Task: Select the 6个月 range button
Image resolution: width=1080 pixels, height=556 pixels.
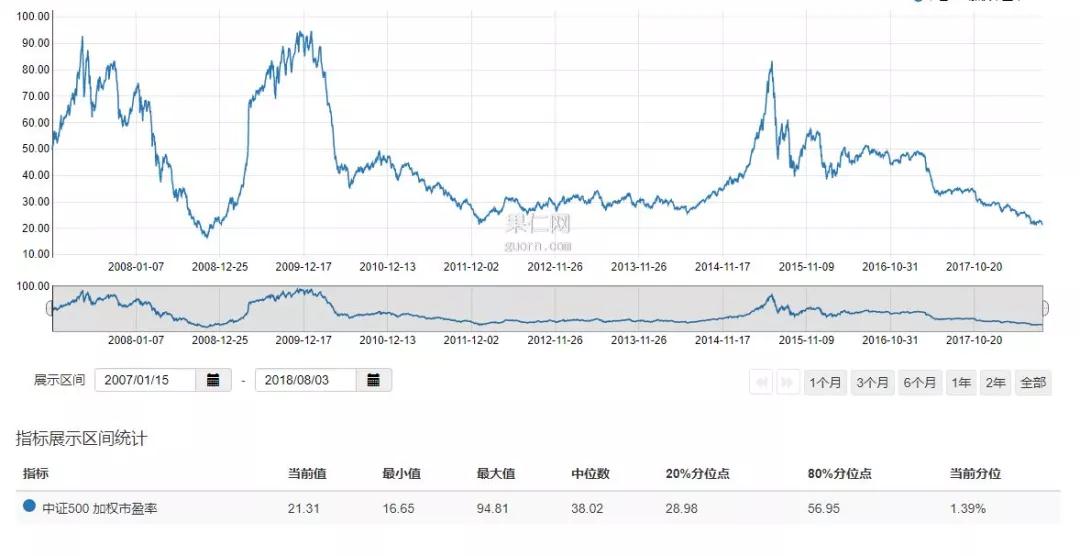Action: [x=920, y=382]
